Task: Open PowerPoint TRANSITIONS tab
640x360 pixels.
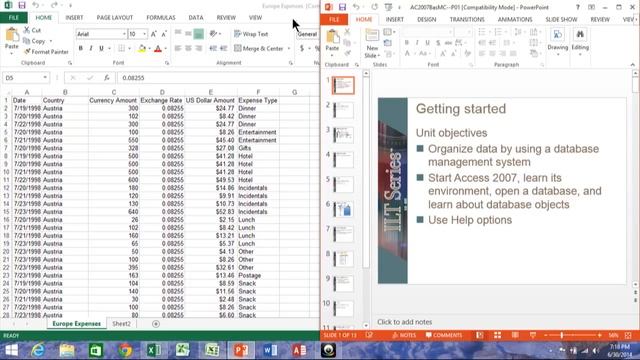Action: click(467, 19)
